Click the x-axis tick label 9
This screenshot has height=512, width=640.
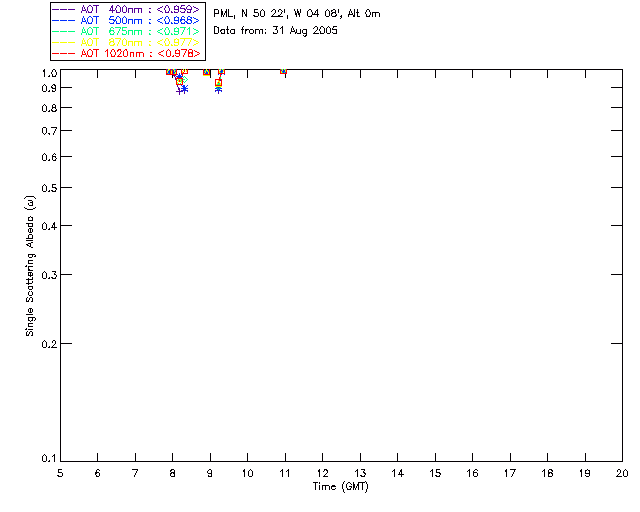pos(210,473)
